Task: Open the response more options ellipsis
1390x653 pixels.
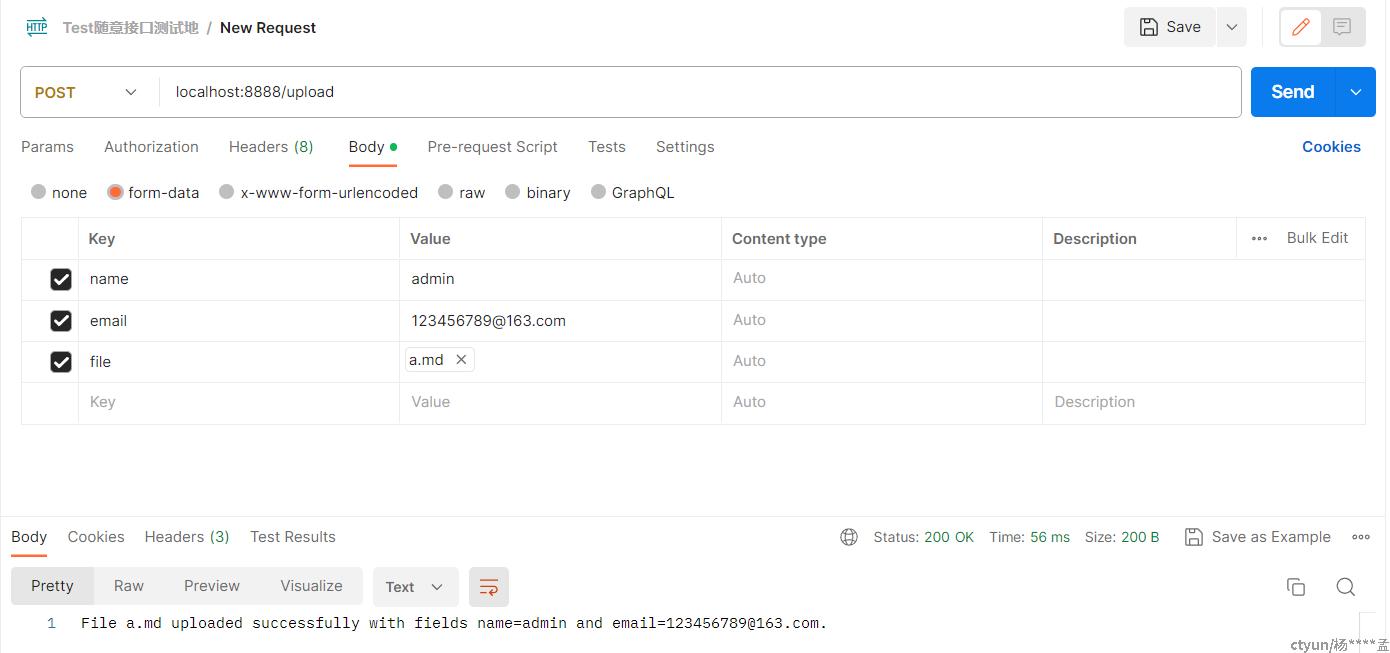Action: pos(1361,537)
